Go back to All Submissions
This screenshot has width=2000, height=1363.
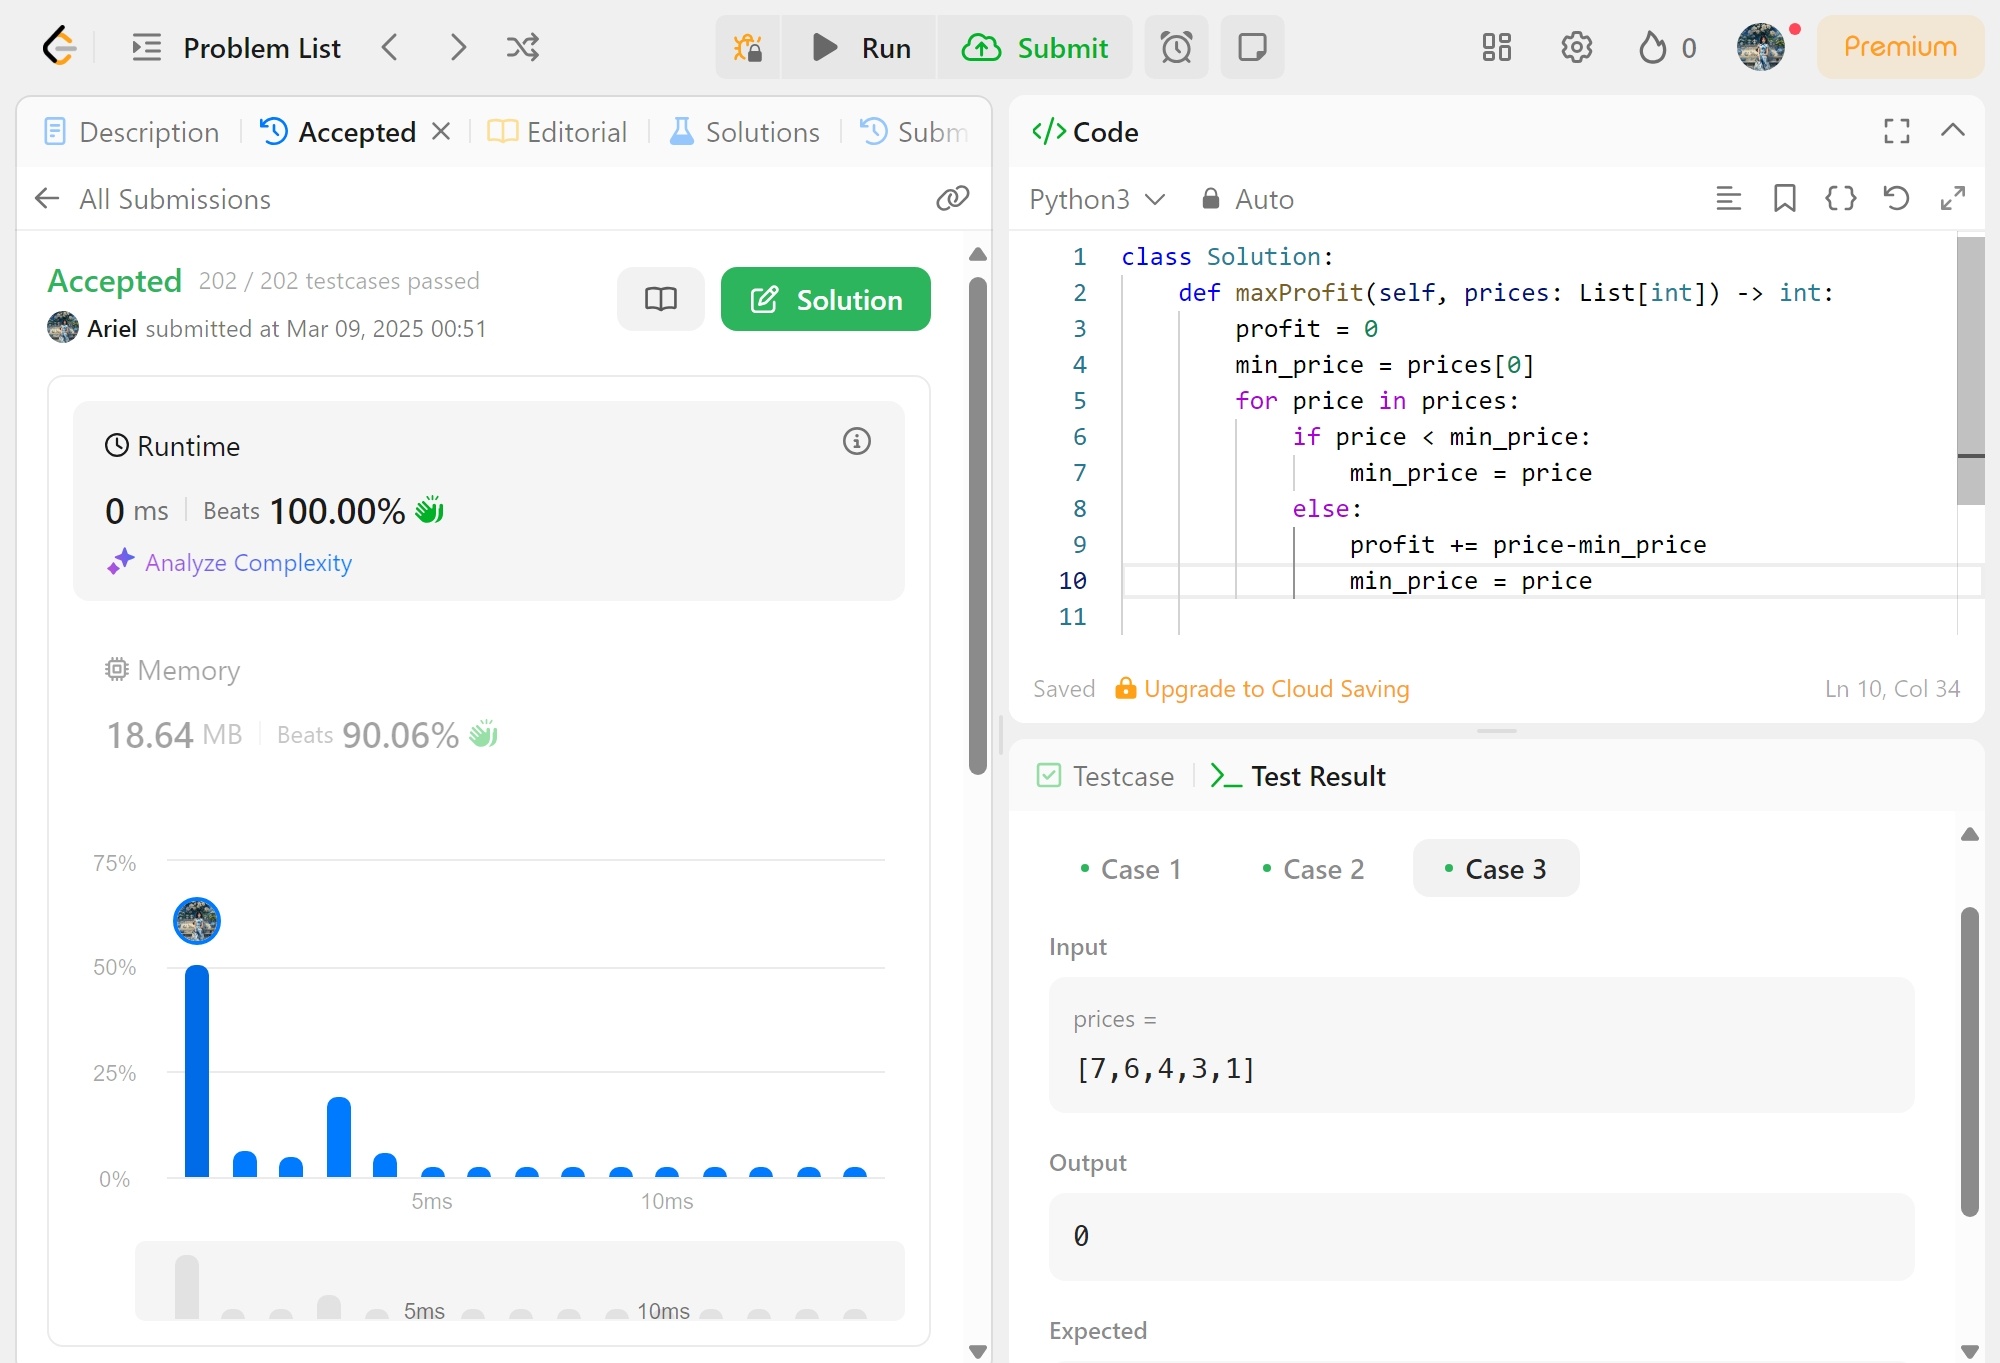click(x=153, y=199)
